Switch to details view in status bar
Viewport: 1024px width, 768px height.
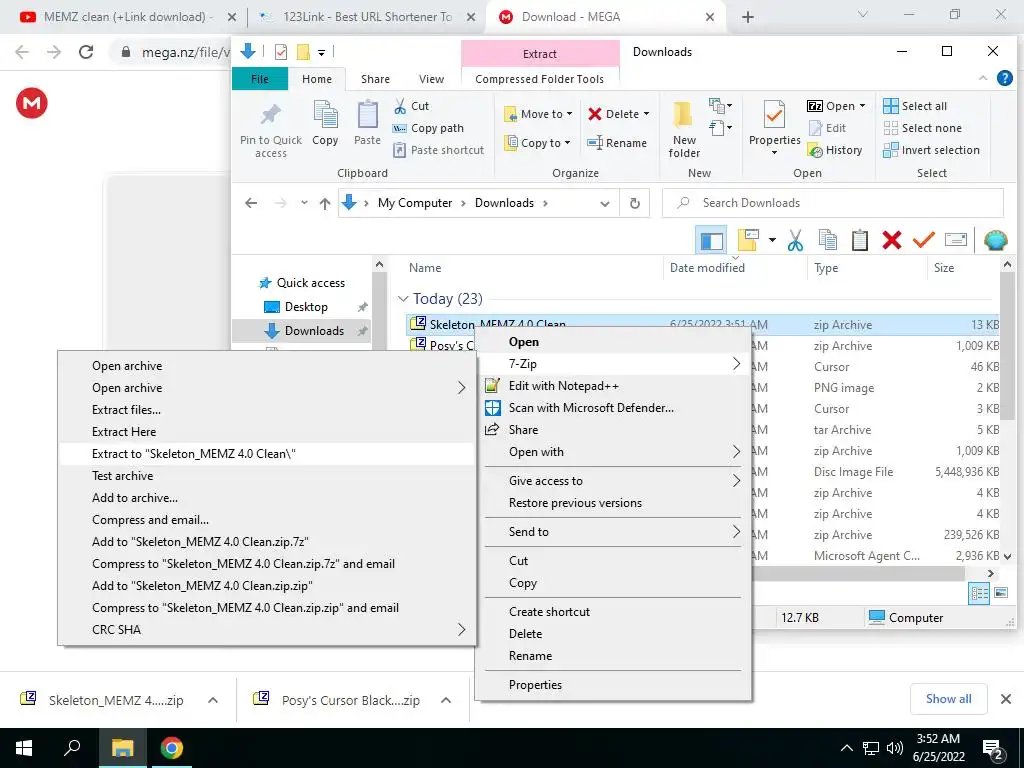coord(979,594)
